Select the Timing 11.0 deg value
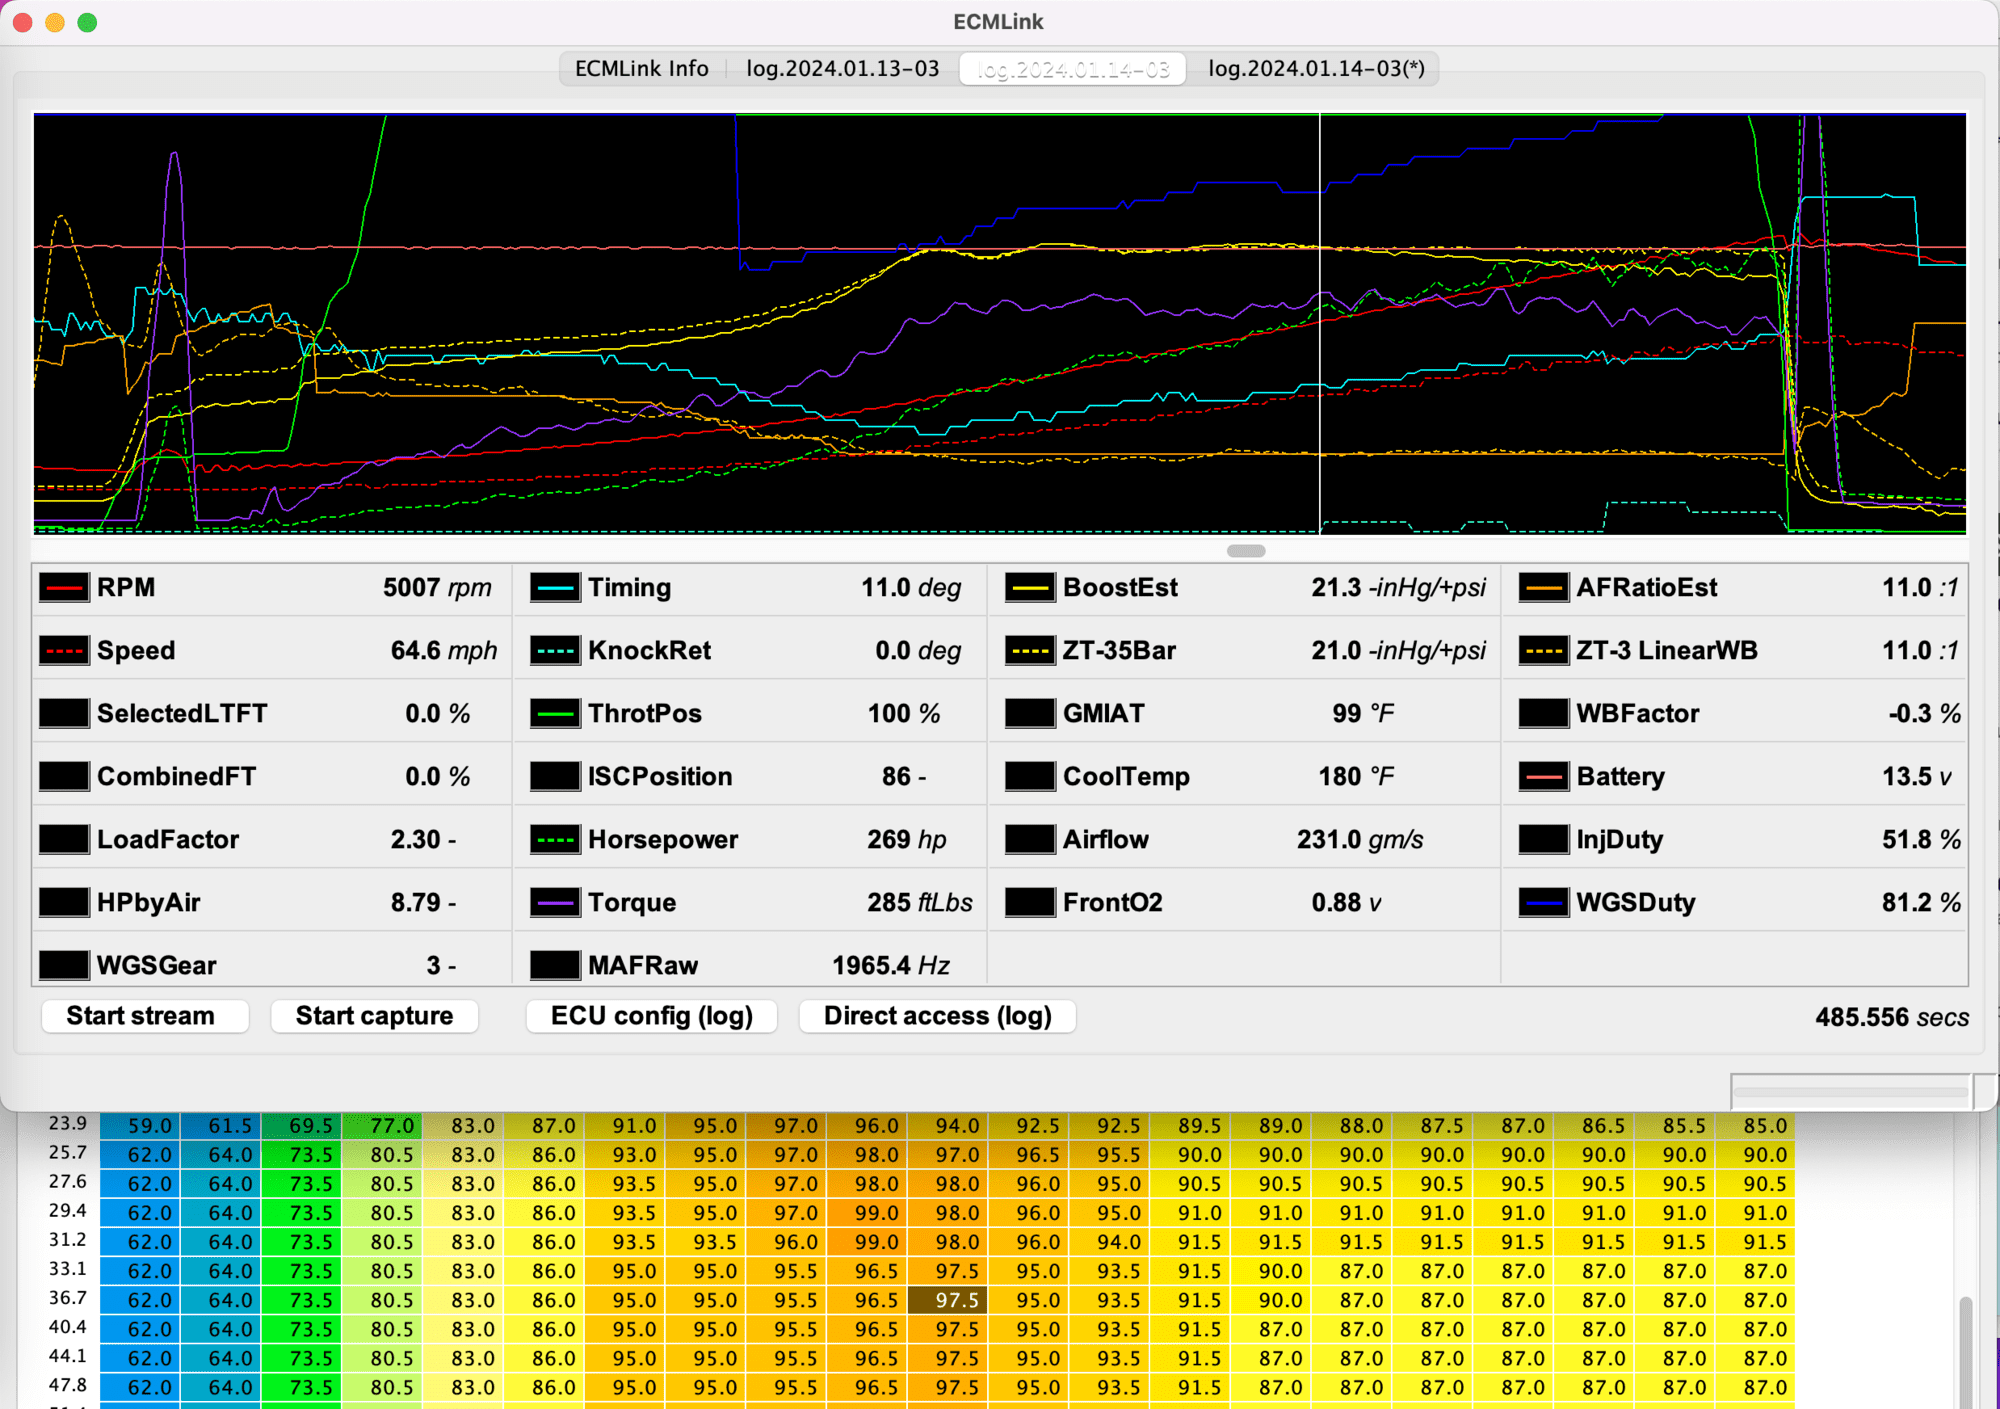 click(911, 588)
